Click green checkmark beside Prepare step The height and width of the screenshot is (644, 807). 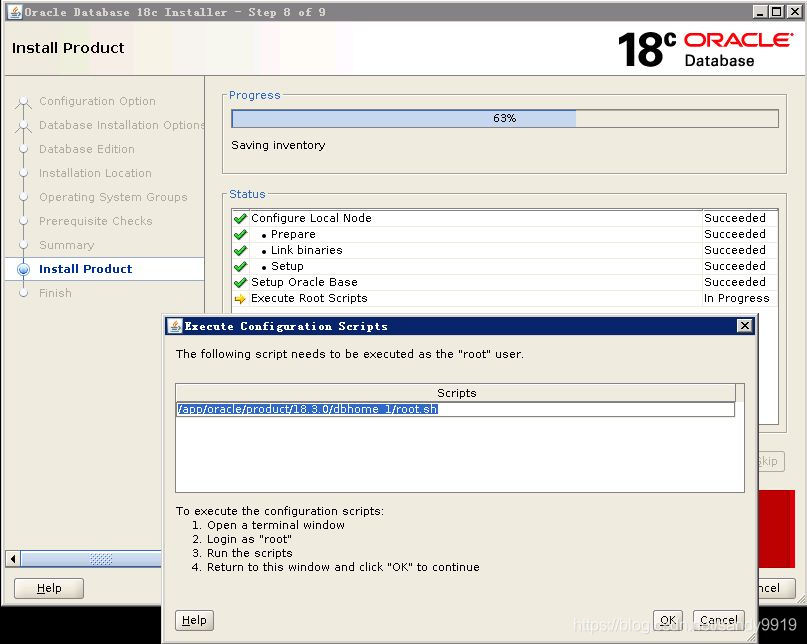[240, 234]
